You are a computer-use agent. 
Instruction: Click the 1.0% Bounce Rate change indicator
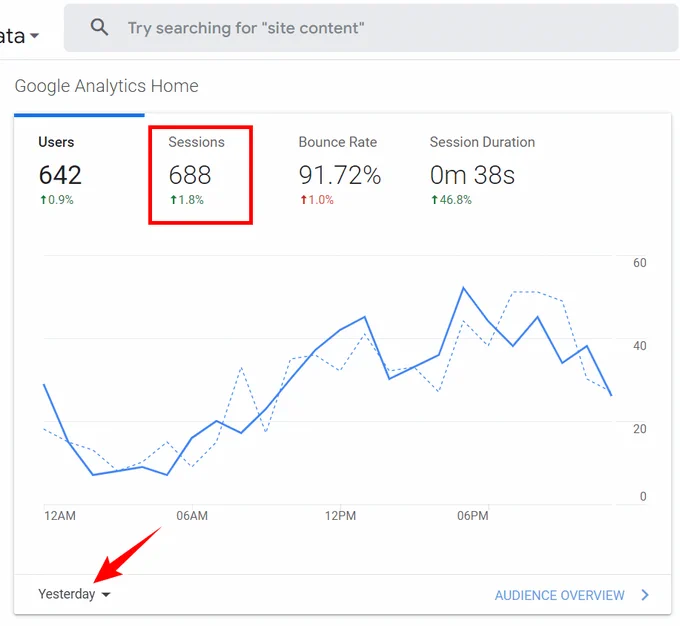click(x=317, y=200)
